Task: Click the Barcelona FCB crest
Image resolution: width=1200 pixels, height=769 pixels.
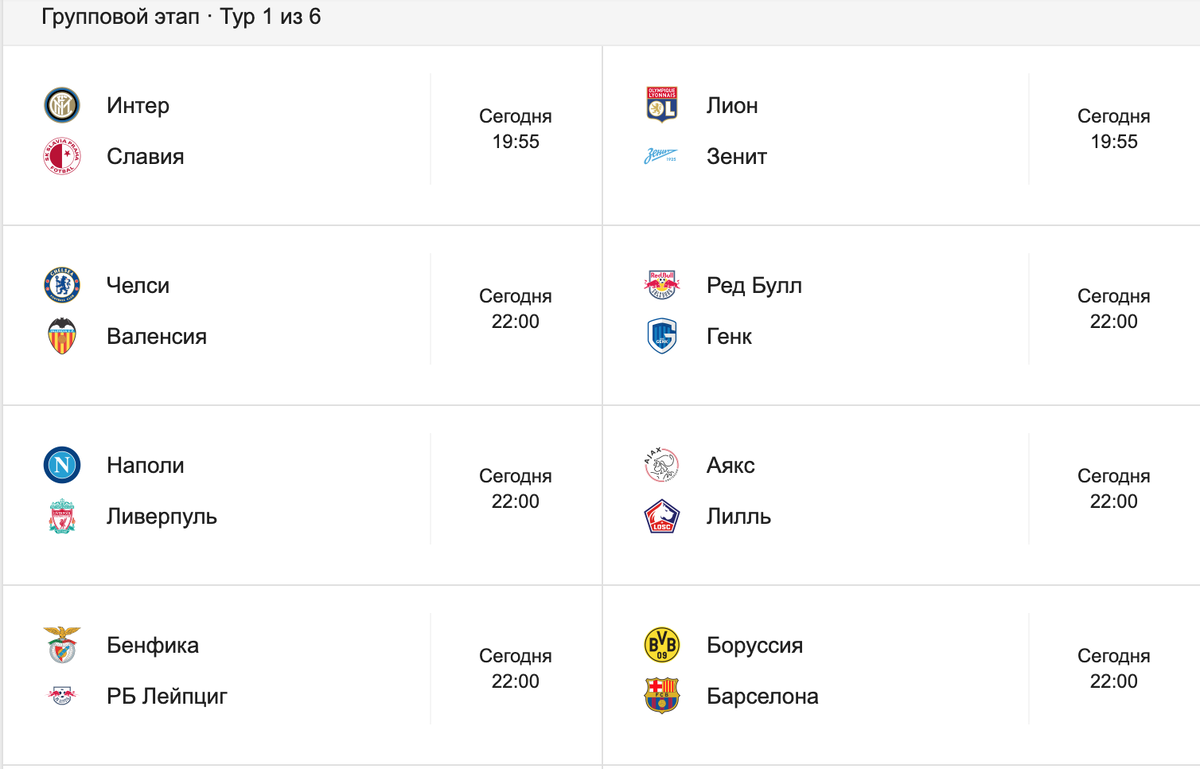Action: point(662,696)
